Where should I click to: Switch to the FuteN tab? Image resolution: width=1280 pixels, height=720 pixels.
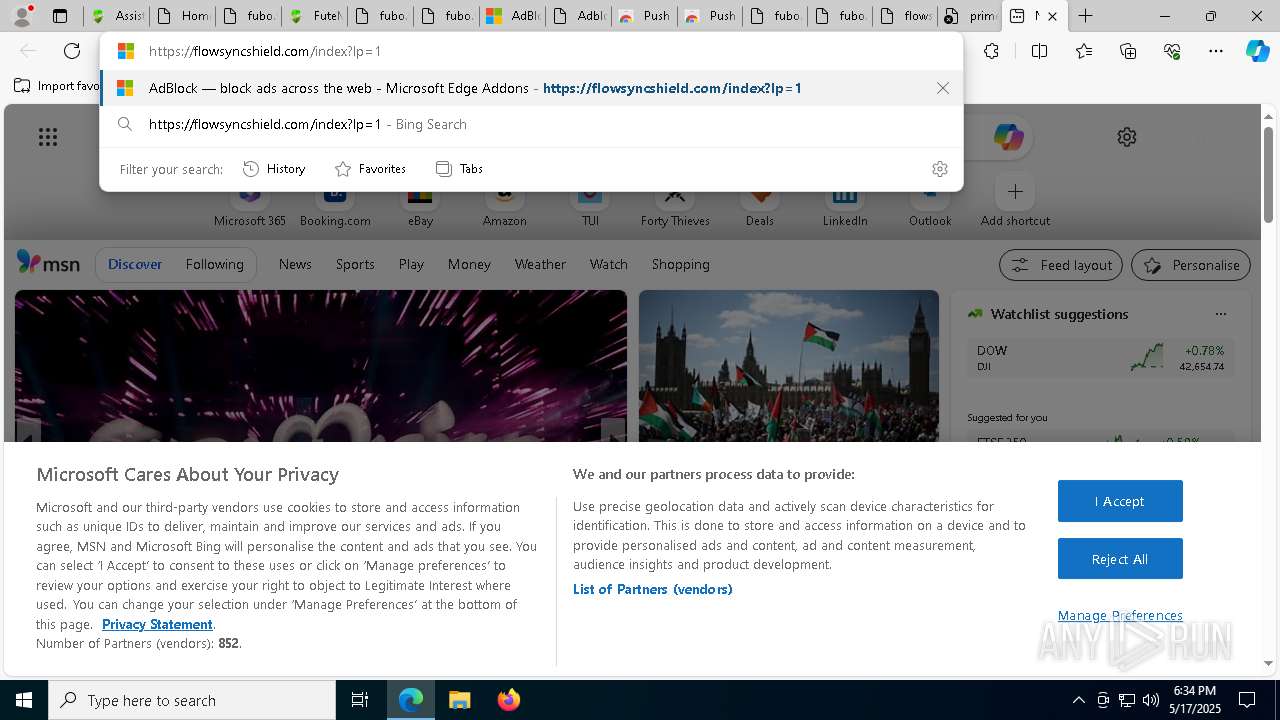pos(314,16)
